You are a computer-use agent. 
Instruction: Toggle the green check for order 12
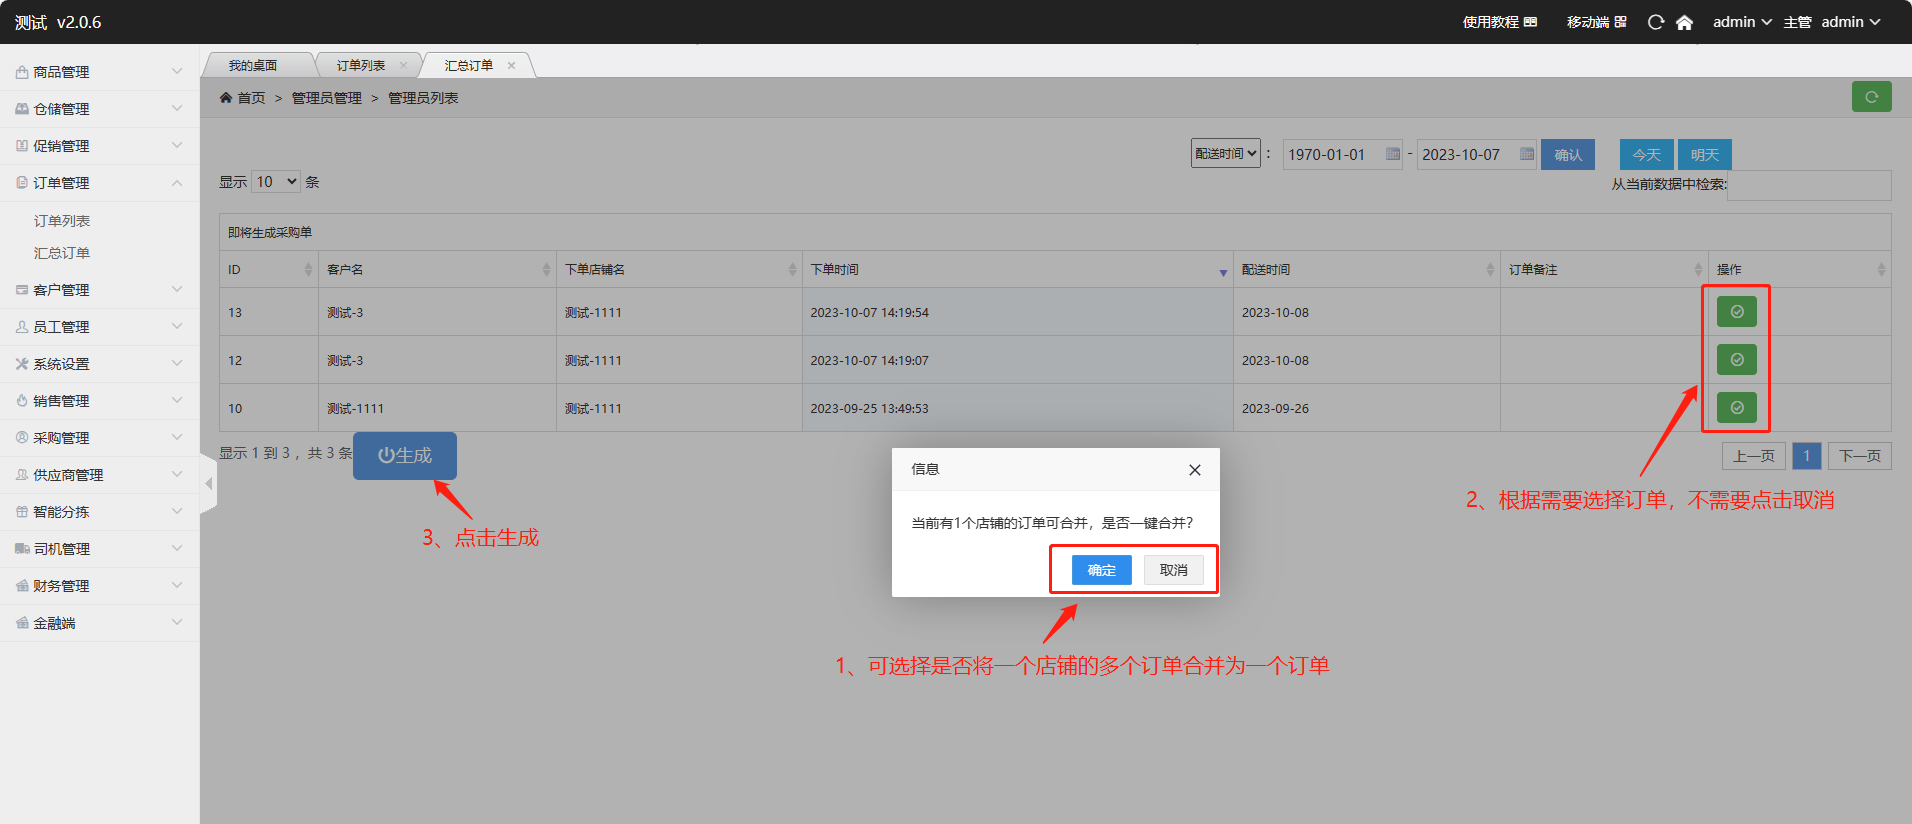pyautogui.click(x=1736, y=360)
